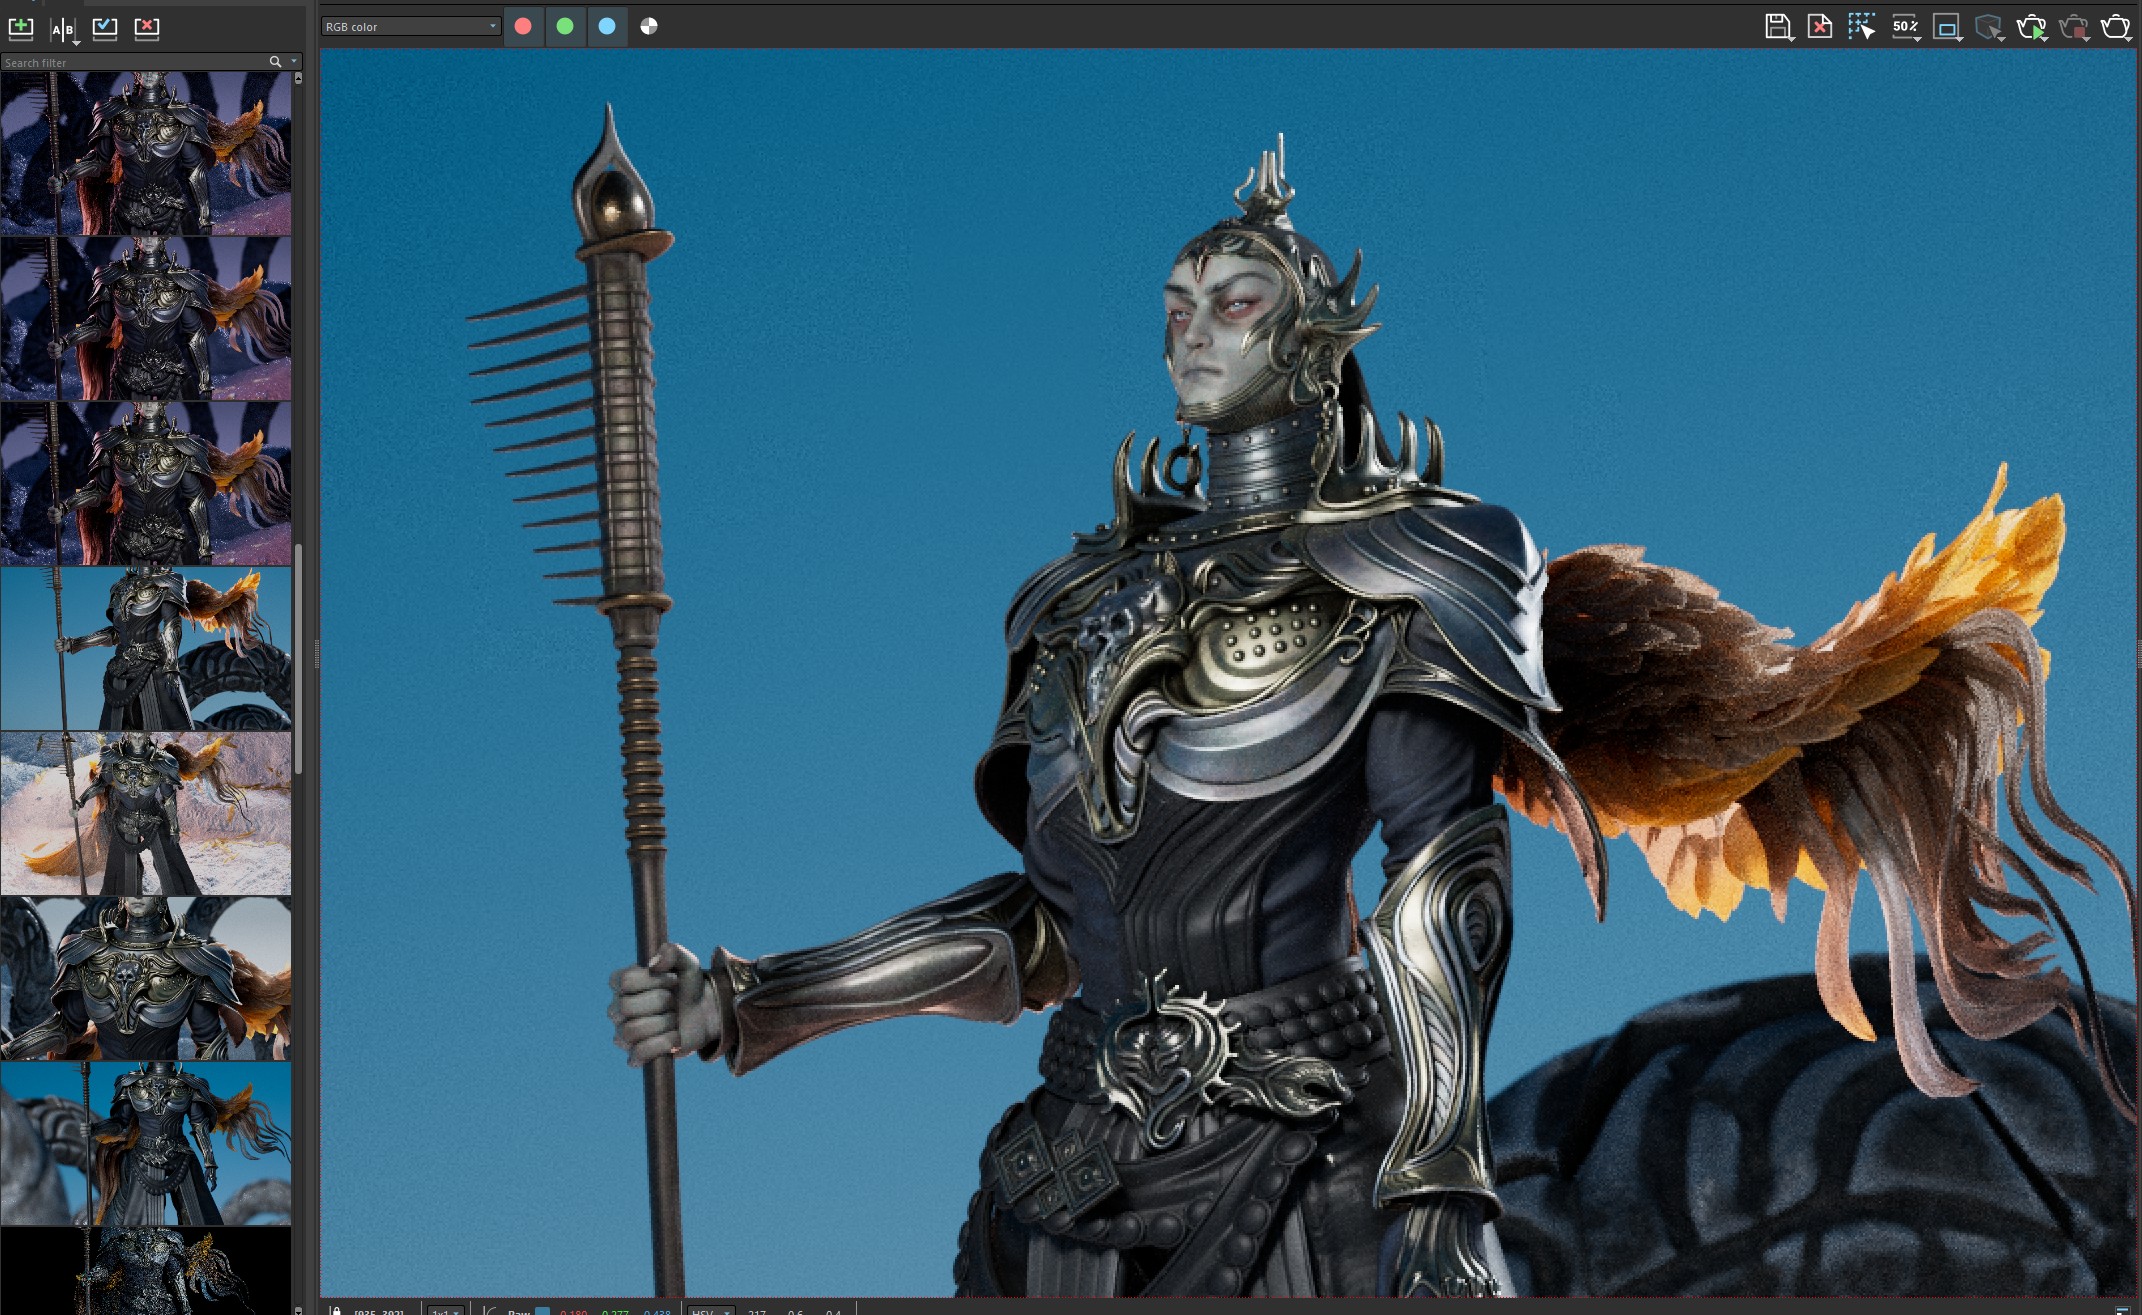Switch to alpha channel display
Image resolution: width=2142 pixels, height=1315 pixels.
[649, 27]
